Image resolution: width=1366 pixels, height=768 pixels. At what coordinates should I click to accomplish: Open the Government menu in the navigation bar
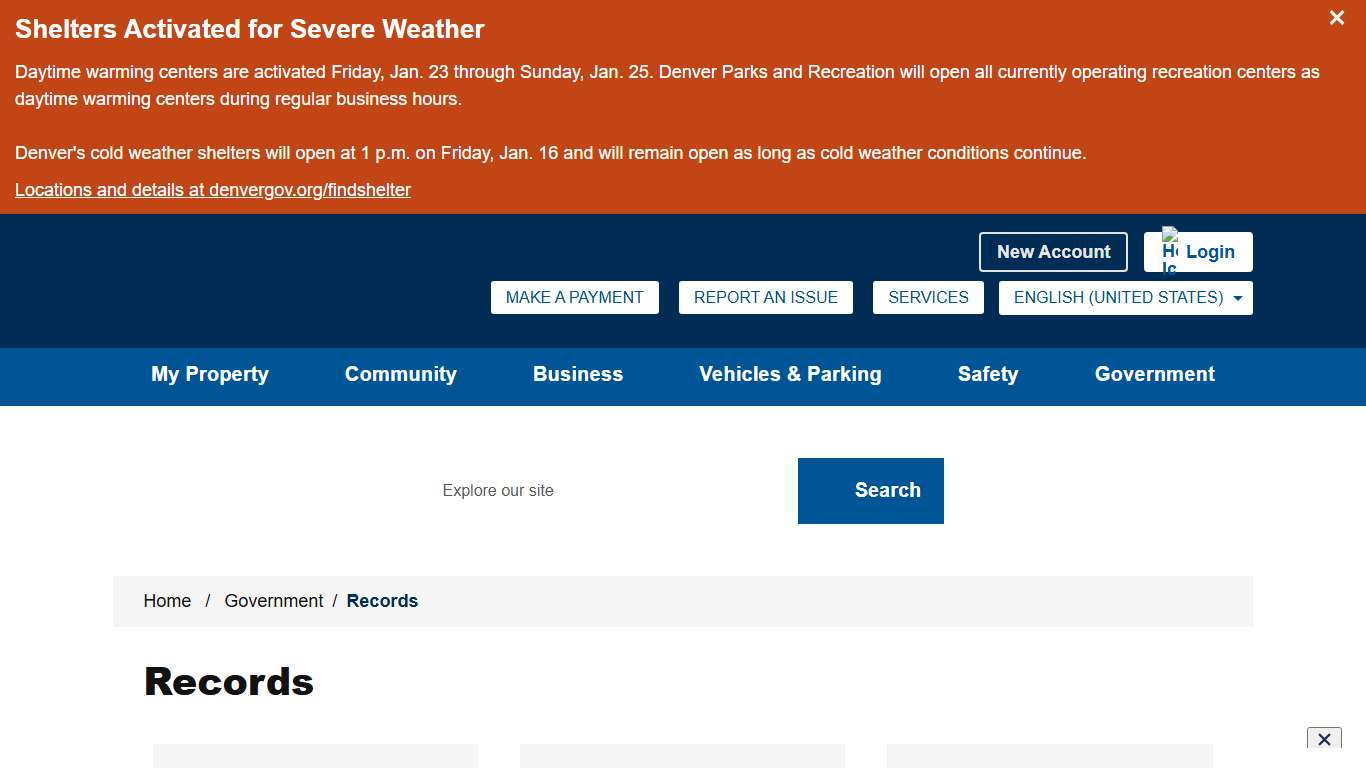[x=1154, y=375]
